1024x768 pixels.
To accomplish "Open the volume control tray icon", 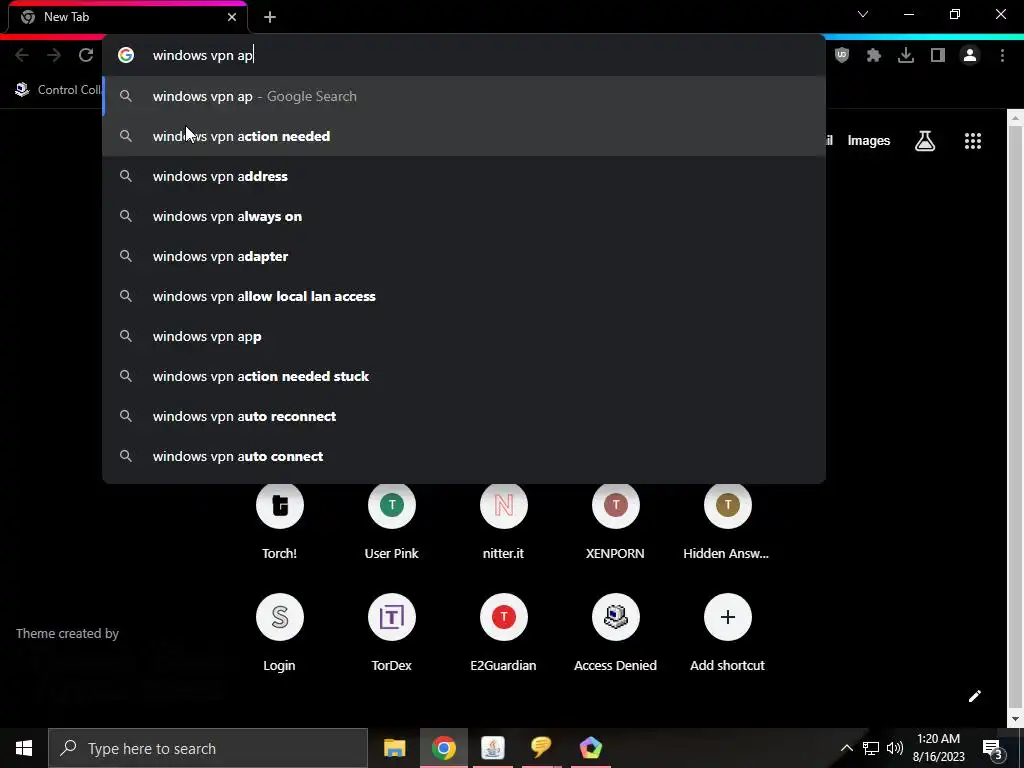I will (x=895, y=748).
